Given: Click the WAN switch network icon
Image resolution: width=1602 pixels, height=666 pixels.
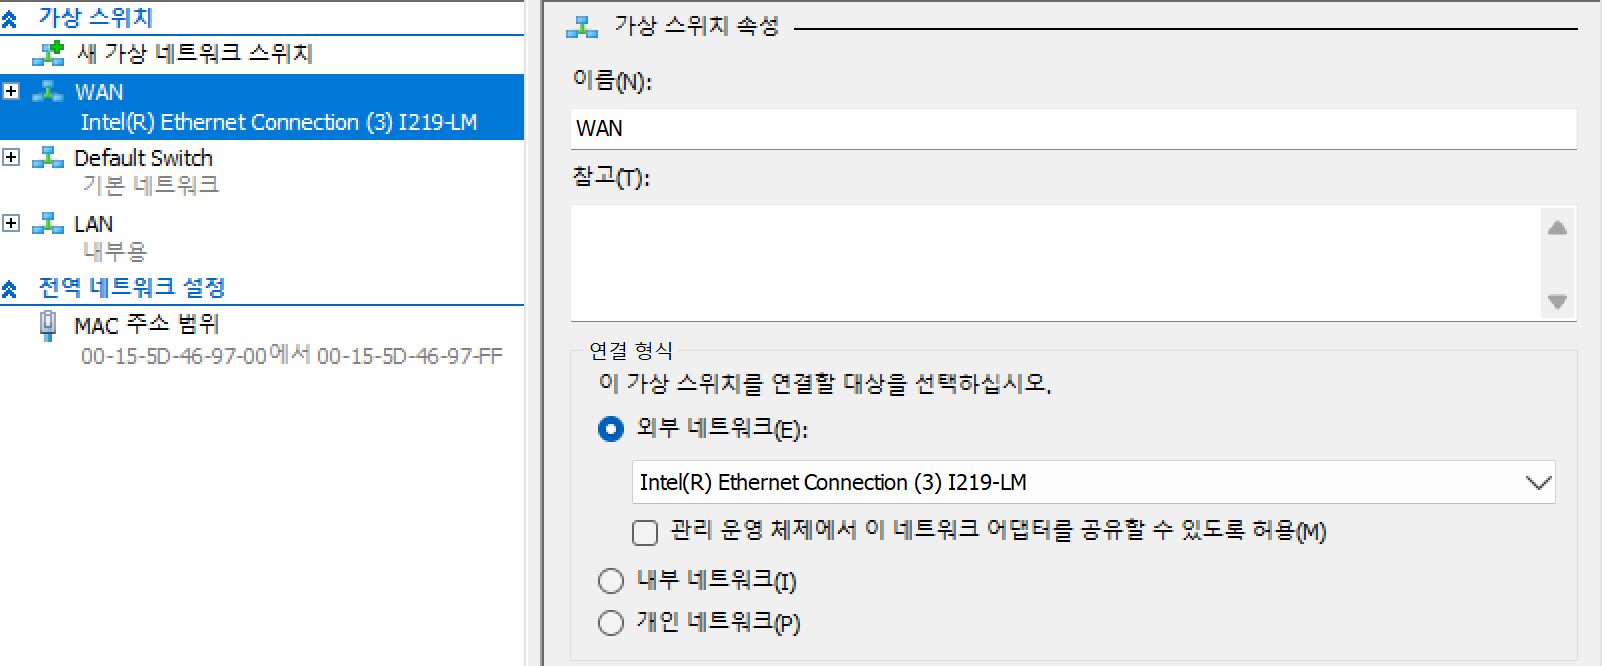Looking at the screenshot, I should tap(48, 92).
